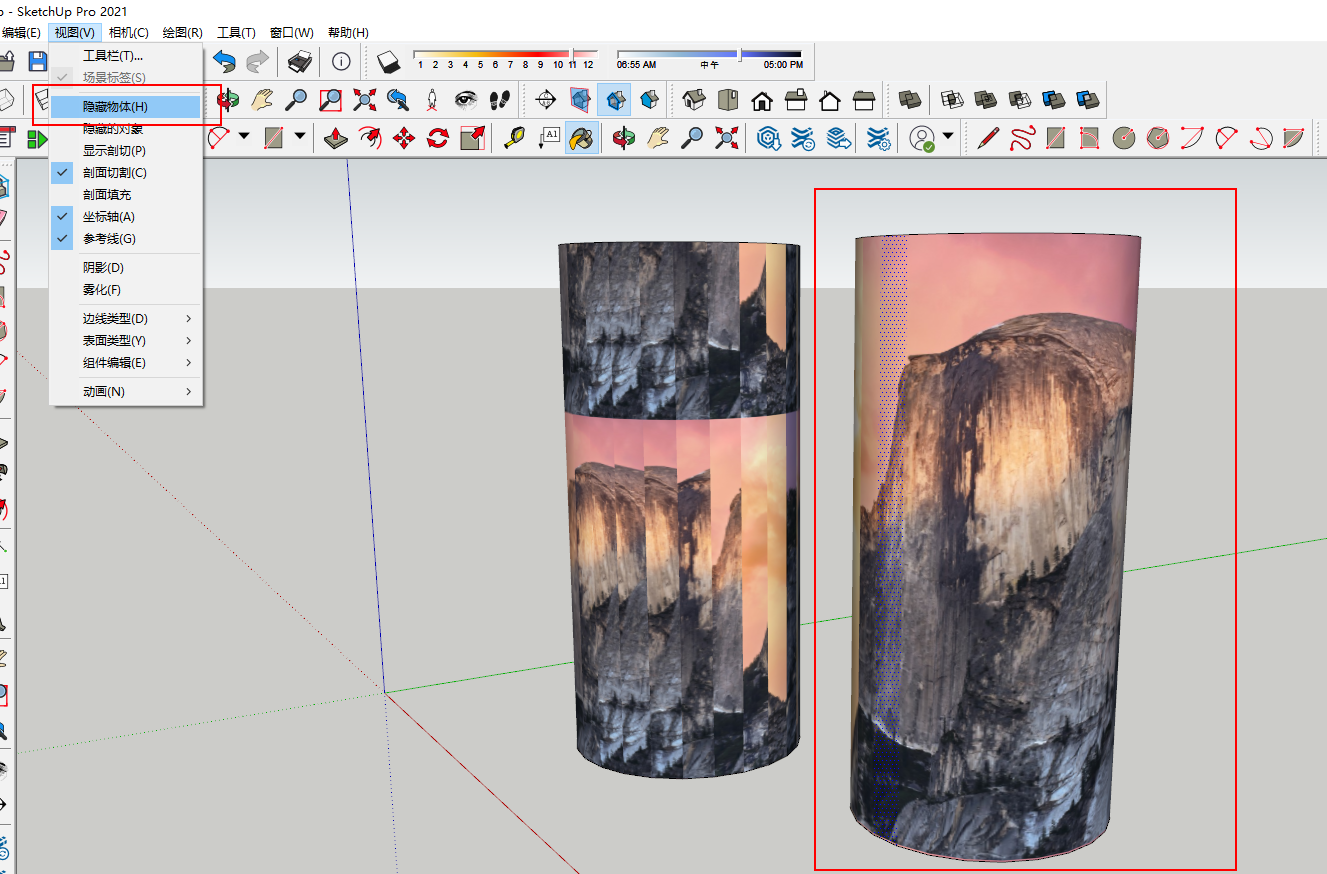The image size is (1327, 874).
Task: Open the 编辑(E) menu
Action: coord(21,33)
